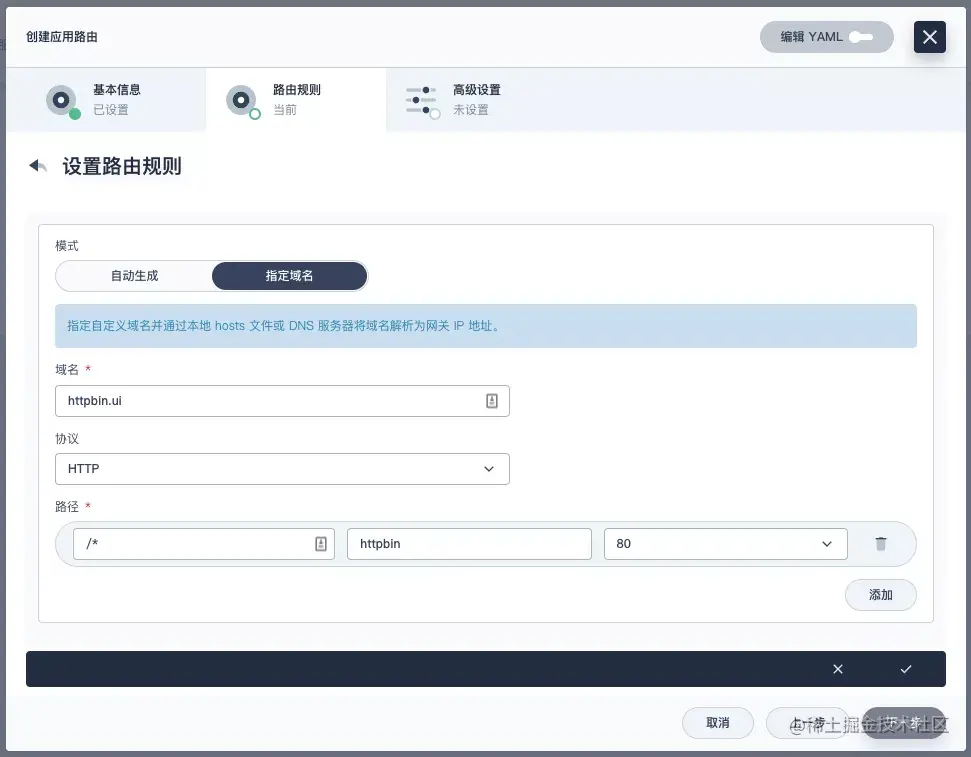Delete the /* path rule via trash icon
Image resolution: width=971 pixels, height=757 pixels.
point(881,543)
